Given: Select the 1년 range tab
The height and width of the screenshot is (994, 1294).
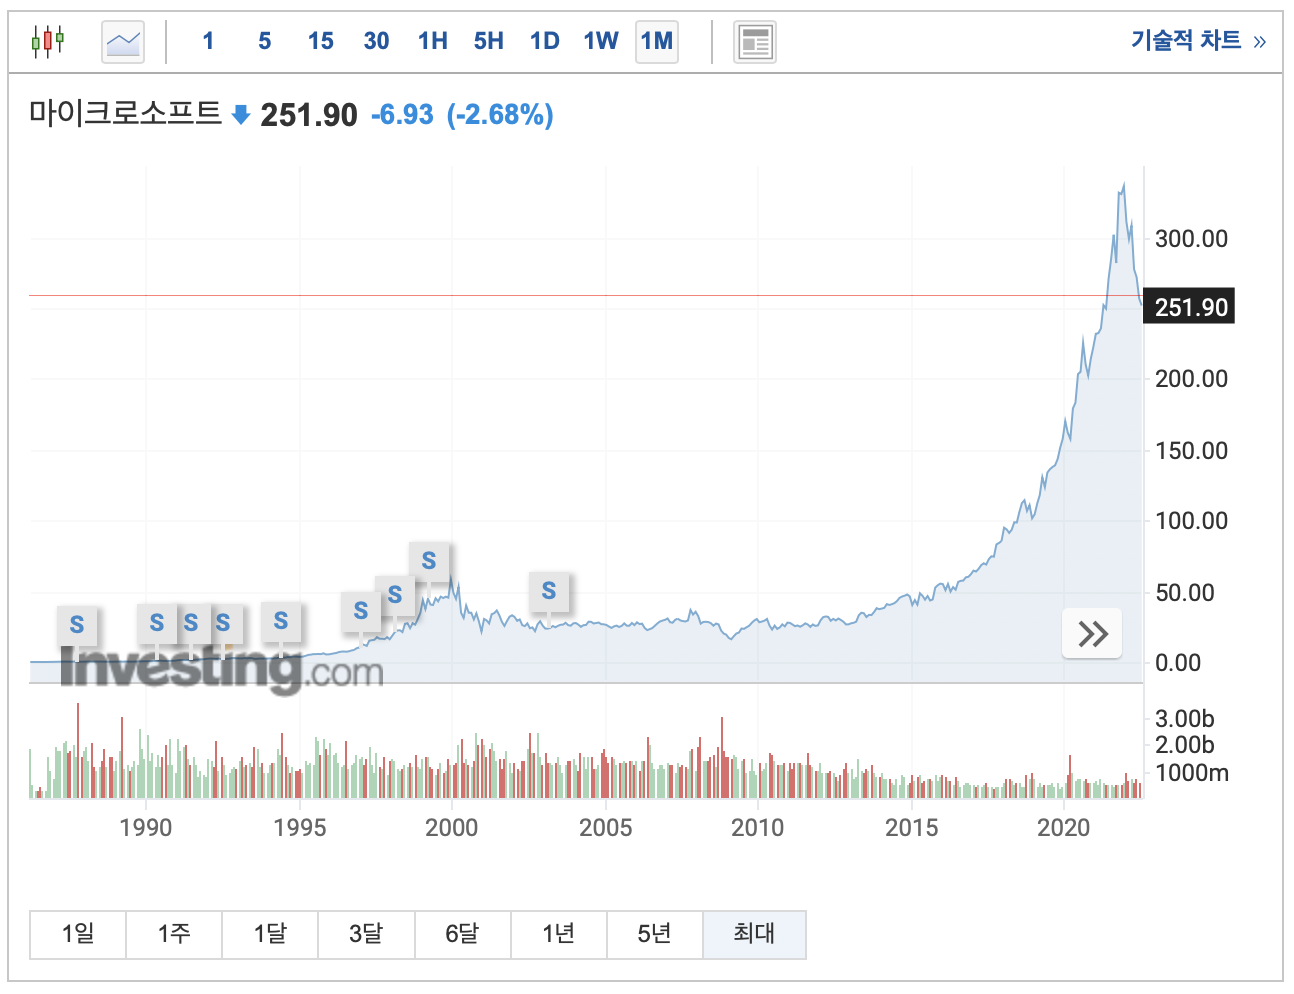Looking at the screenshot, I should [x=558, y=934].
